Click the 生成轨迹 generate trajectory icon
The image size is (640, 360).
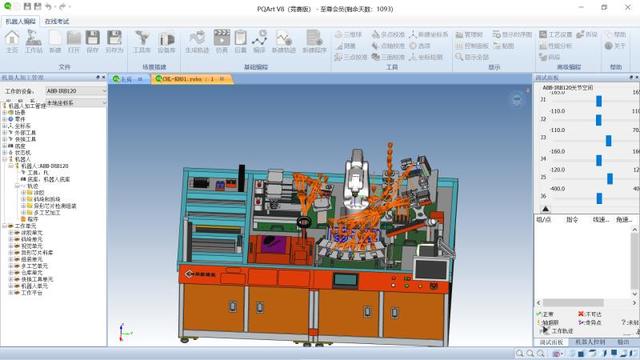tap(197, 42)
